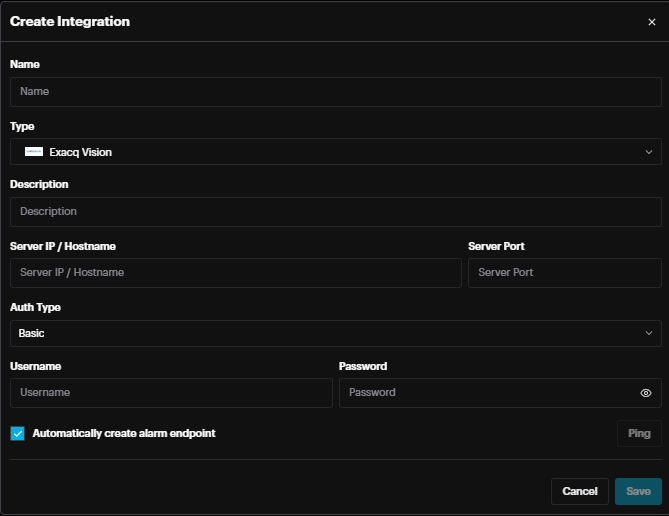Click the Exacq Vision logo icon
669x516 pixels.
coord(34,152)
